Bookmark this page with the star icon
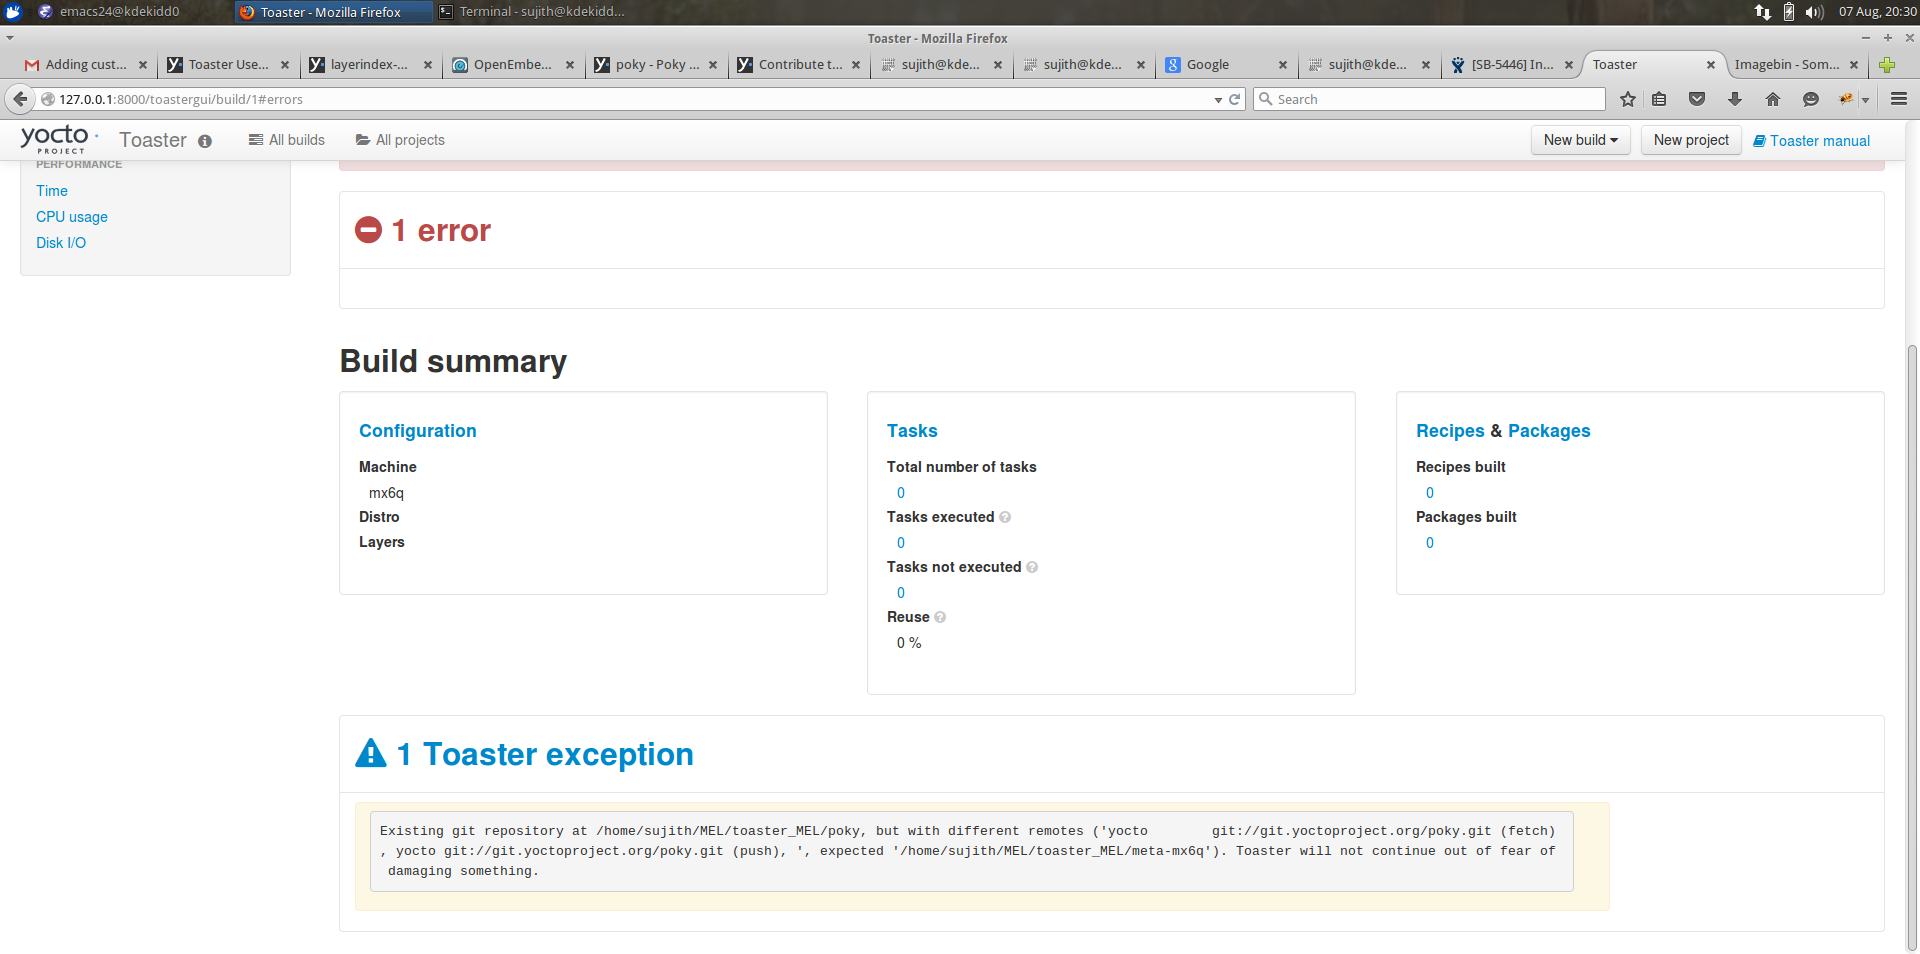1920x954 pixels. (1628, 99)
